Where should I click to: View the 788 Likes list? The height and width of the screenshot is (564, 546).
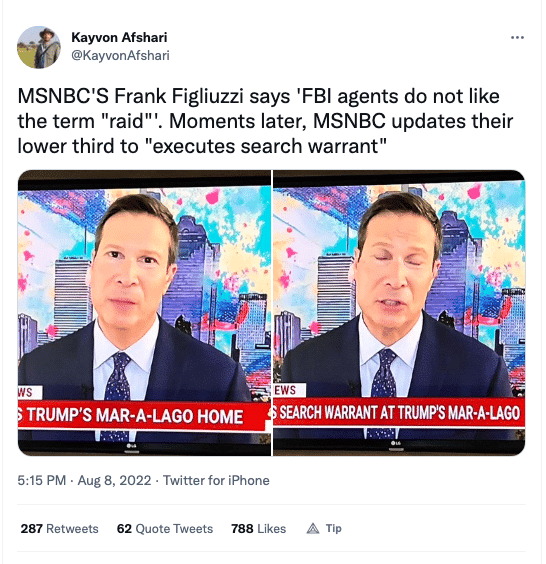[x=259, y=528]
